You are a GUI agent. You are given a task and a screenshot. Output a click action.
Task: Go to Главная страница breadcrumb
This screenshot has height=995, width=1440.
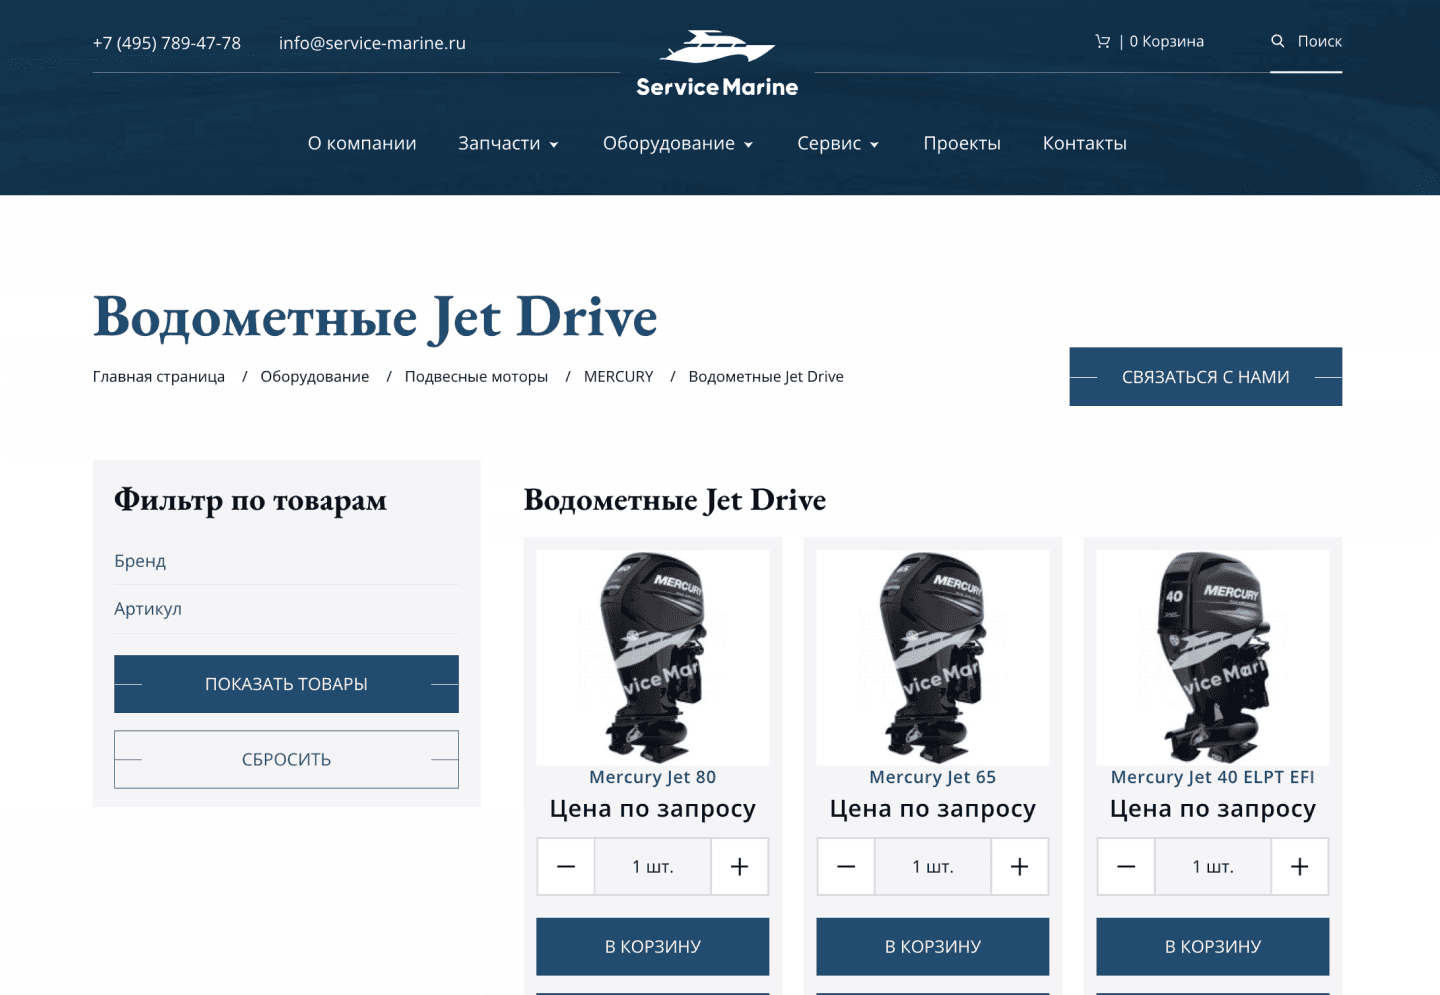click(x=159, y=376)
